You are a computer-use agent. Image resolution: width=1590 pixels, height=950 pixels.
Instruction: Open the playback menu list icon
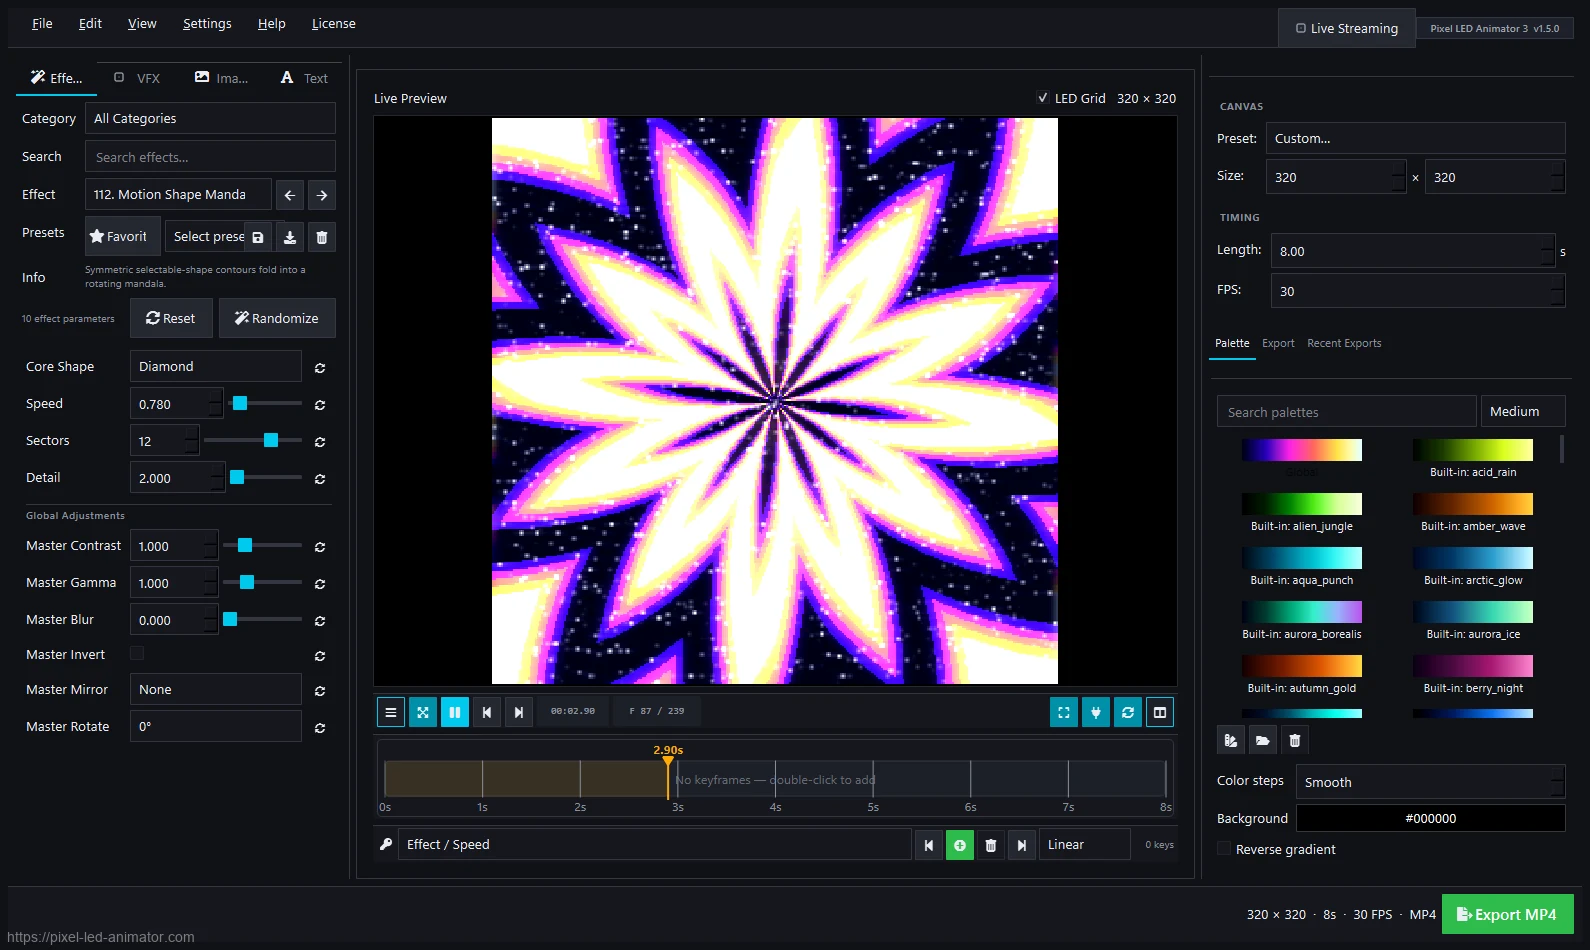(x=391, y=712)
